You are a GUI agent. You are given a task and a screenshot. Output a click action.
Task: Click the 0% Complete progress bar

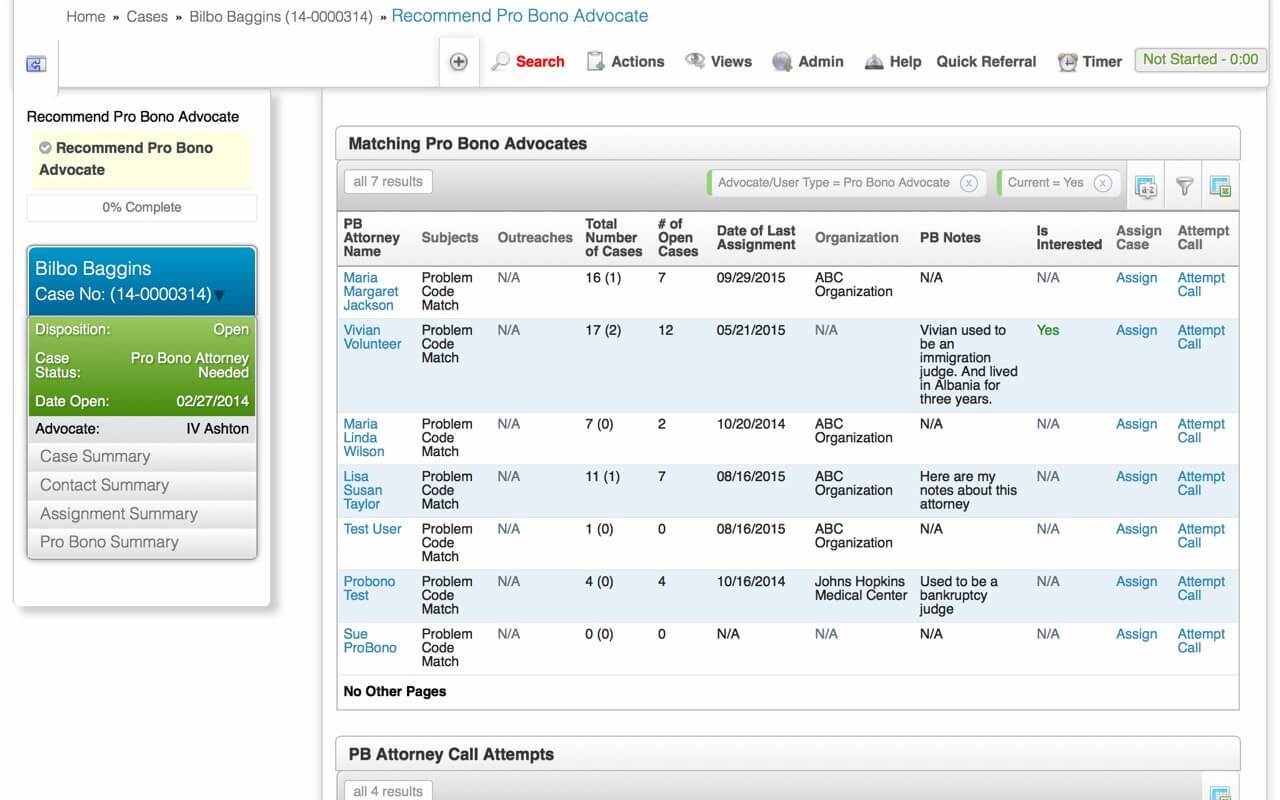click(141, 207)
